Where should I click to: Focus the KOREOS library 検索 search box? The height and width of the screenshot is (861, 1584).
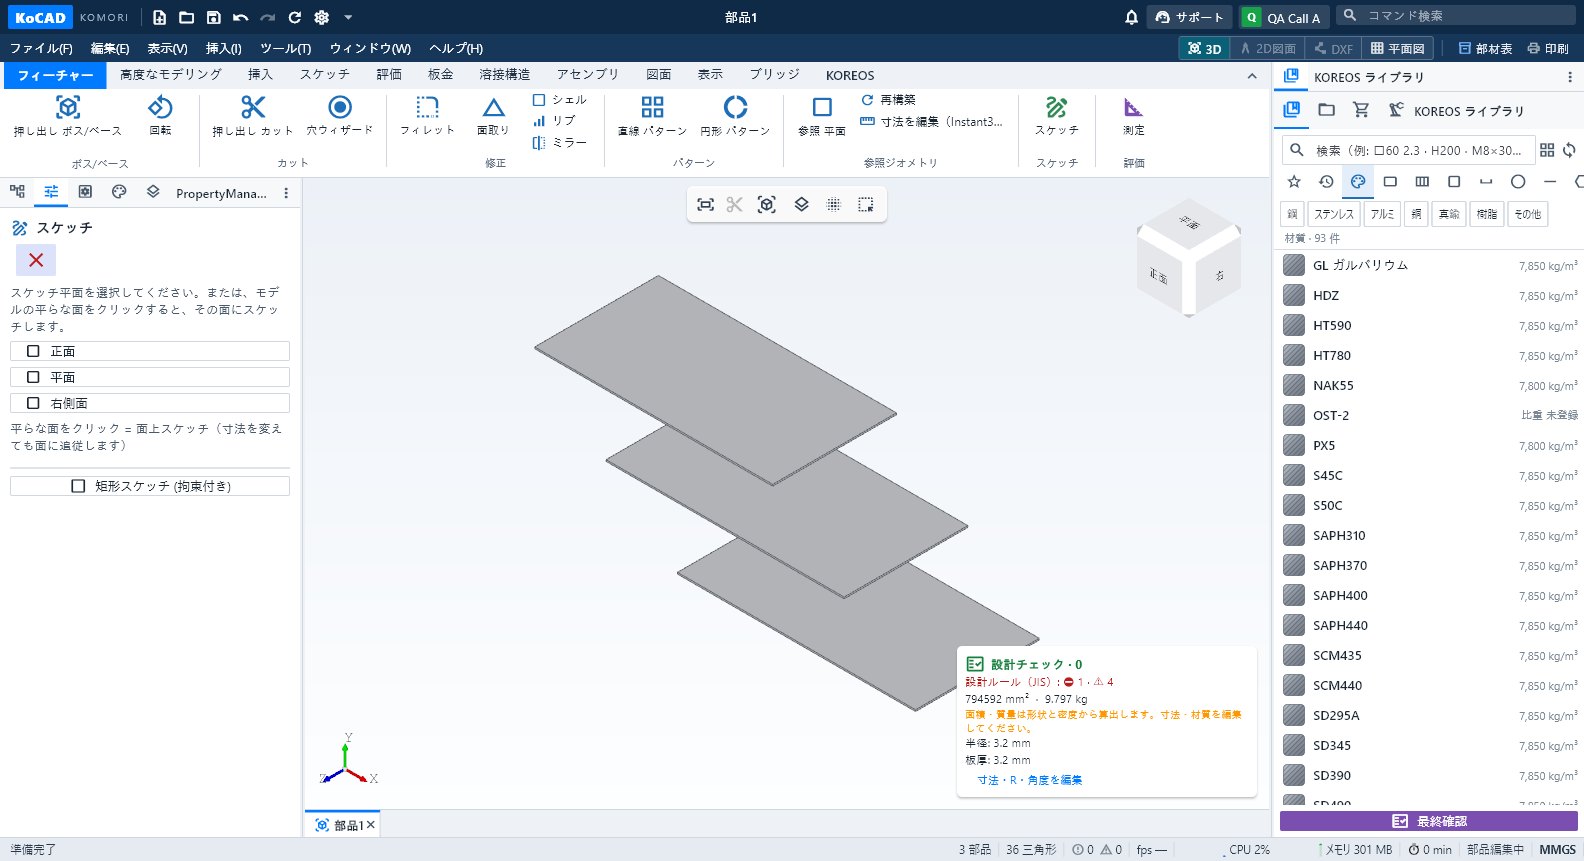click(x=1408, y=150)
